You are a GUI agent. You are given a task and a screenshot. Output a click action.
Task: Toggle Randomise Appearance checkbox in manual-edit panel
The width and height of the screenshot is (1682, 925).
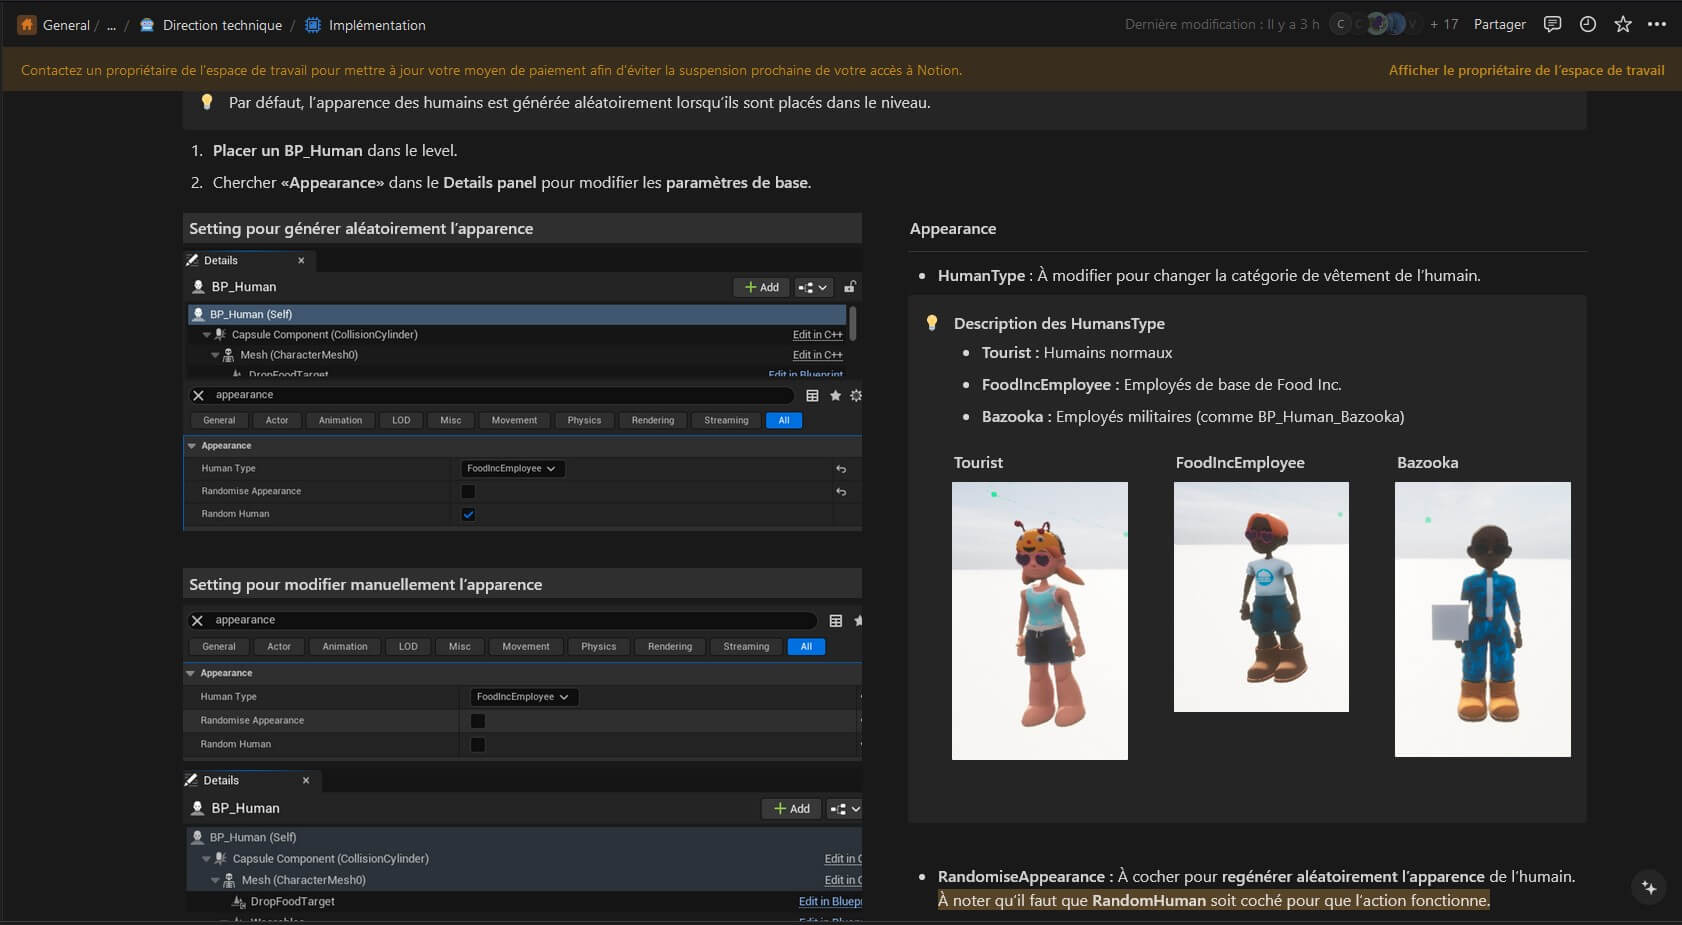(x=478, y=721)
